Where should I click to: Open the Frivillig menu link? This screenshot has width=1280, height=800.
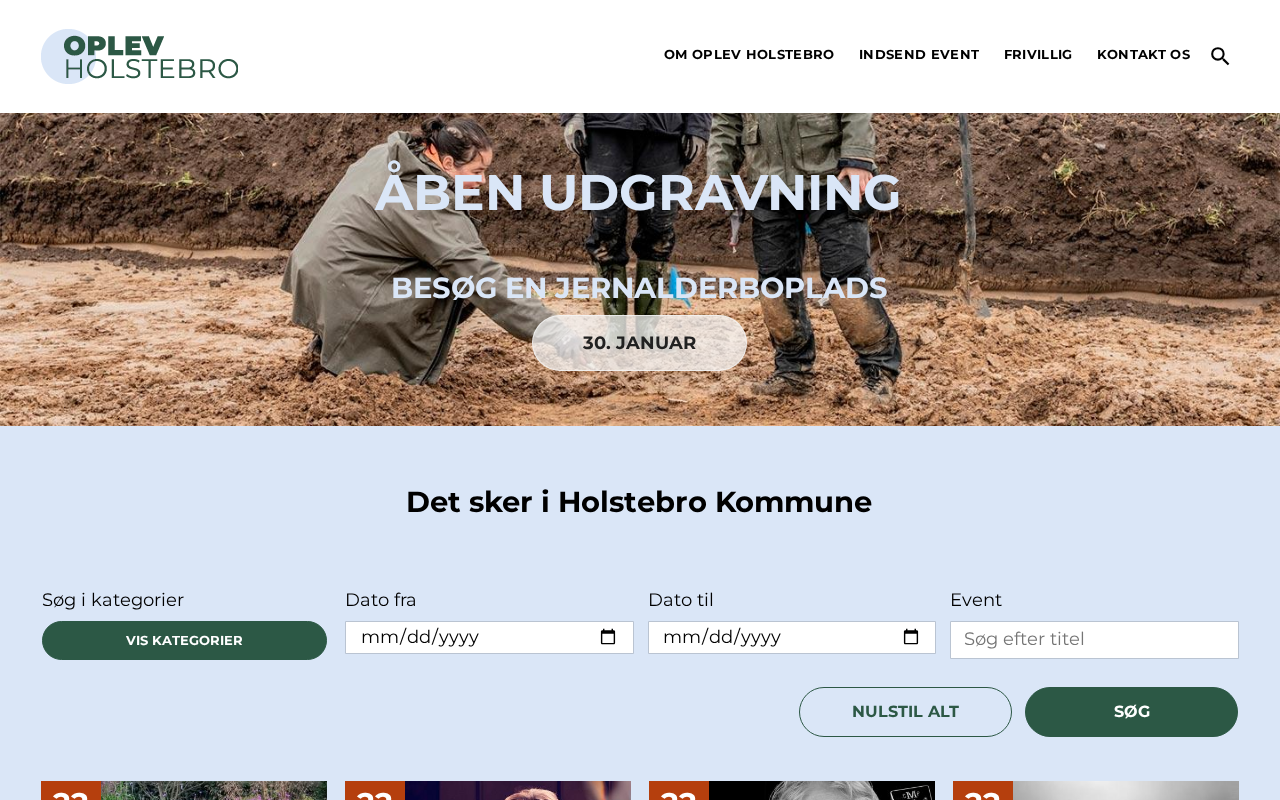1038,55
